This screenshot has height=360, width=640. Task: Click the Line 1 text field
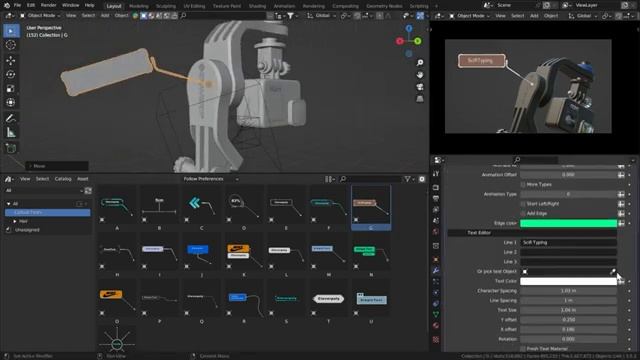[568, 242]
